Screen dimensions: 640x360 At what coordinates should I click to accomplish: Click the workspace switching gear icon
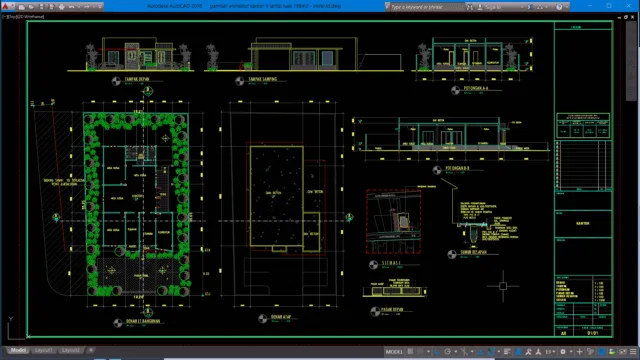click(563, 351)
